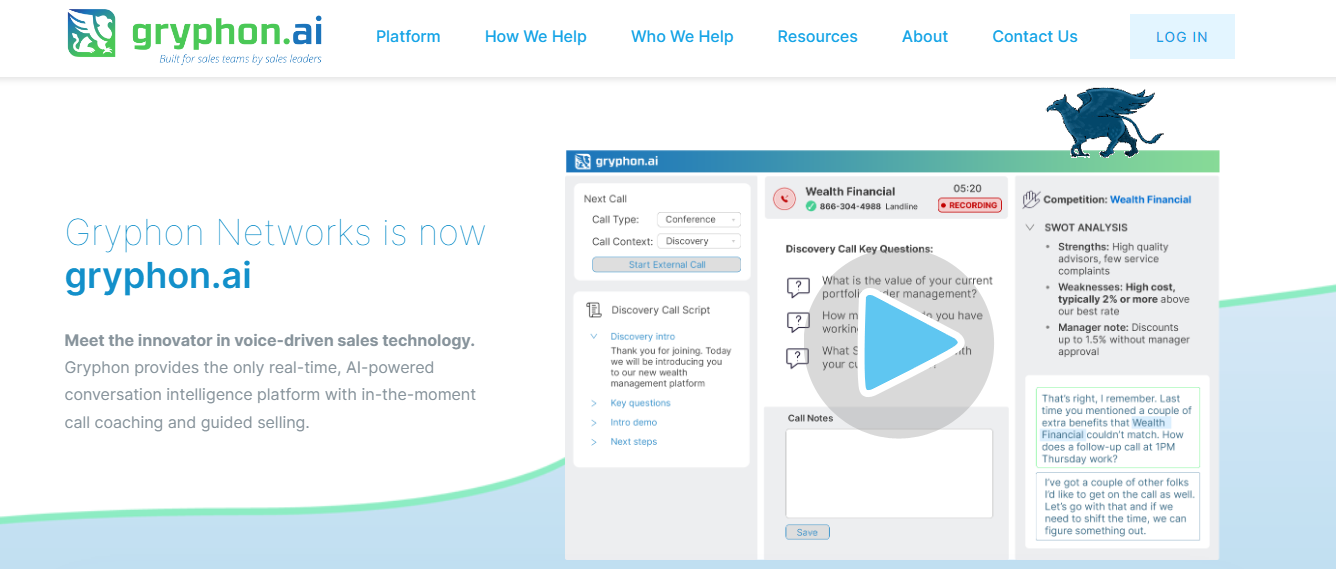Click the 05:20 call timer
Image resolution: width=1336 pixels, height=569 pixels.
[x=967, y=188]
